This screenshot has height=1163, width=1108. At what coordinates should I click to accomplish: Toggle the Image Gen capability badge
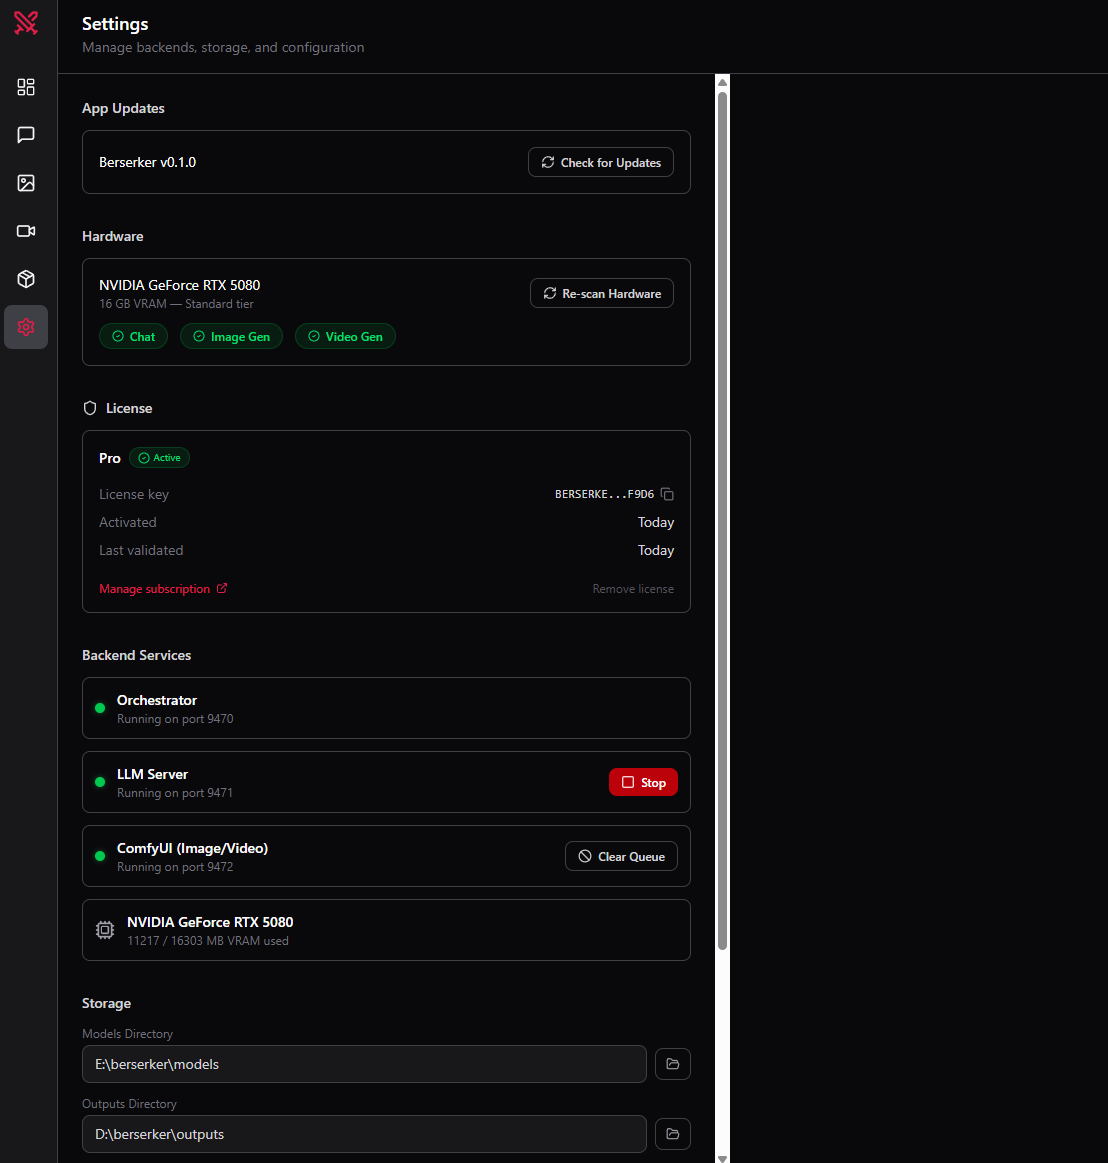[231, 336]
